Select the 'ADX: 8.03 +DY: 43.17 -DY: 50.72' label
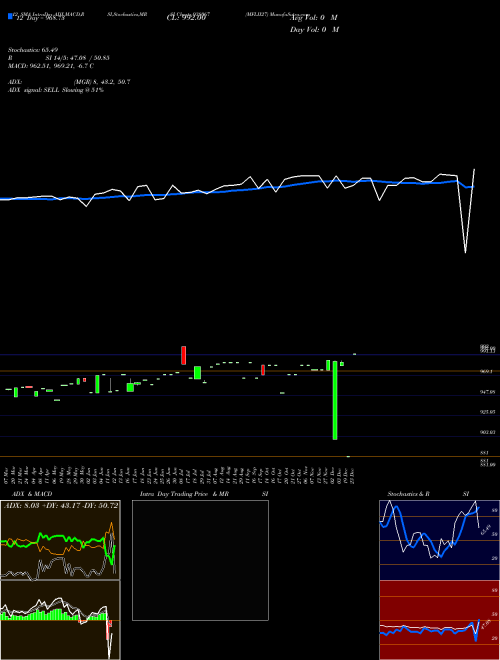Screen dimensions: 500x660 (x=61, y=506)
